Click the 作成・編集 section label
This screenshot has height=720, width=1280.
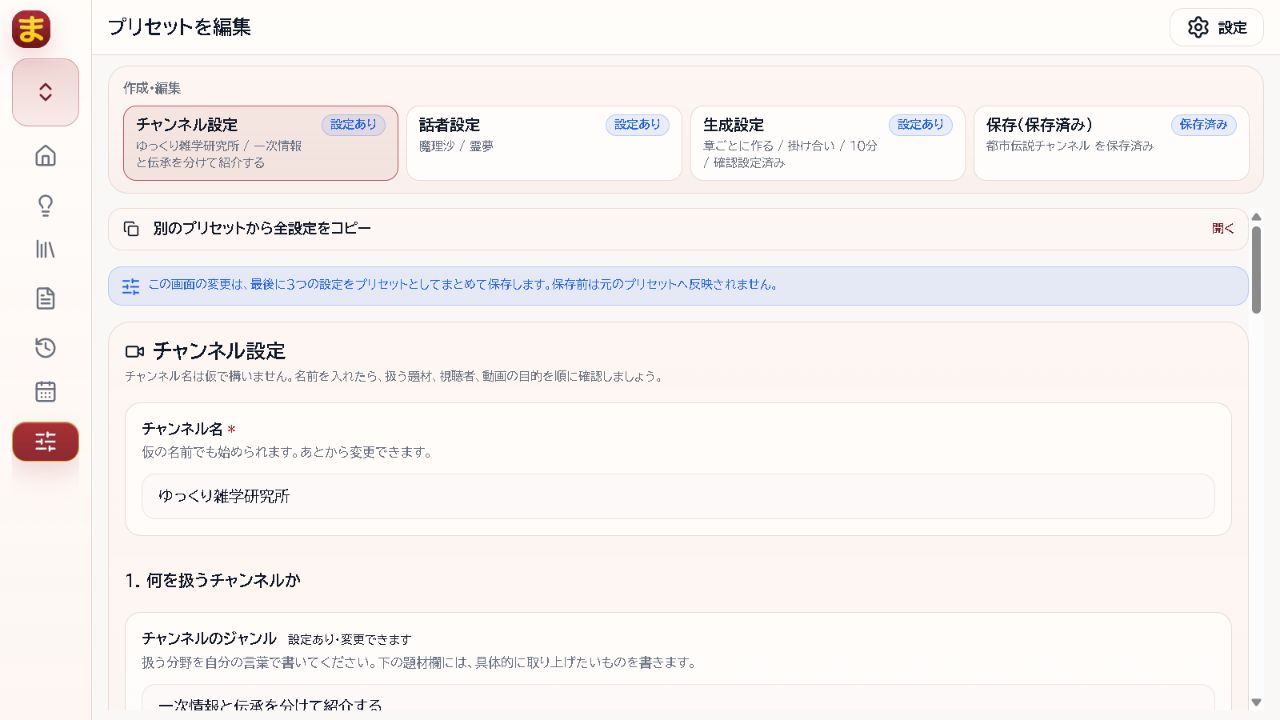click(152, 88)
